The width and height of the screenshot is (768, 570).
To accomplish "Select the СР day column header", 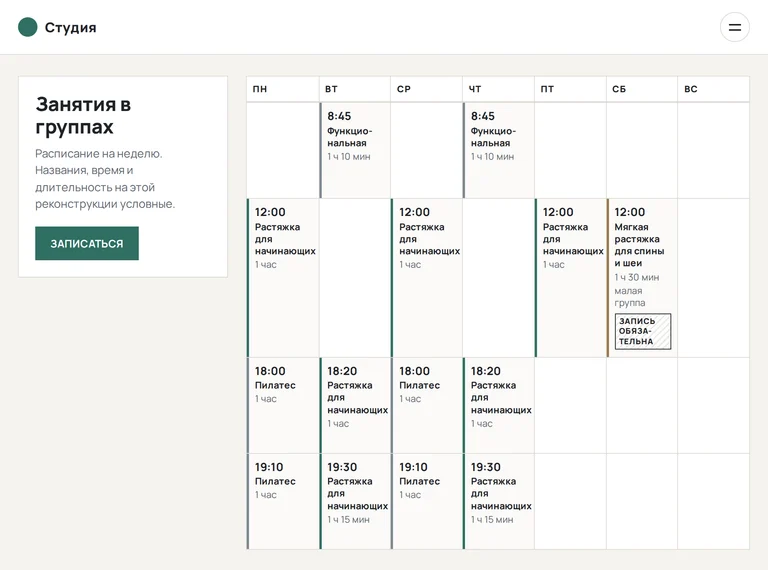I will tap(426, 89).
